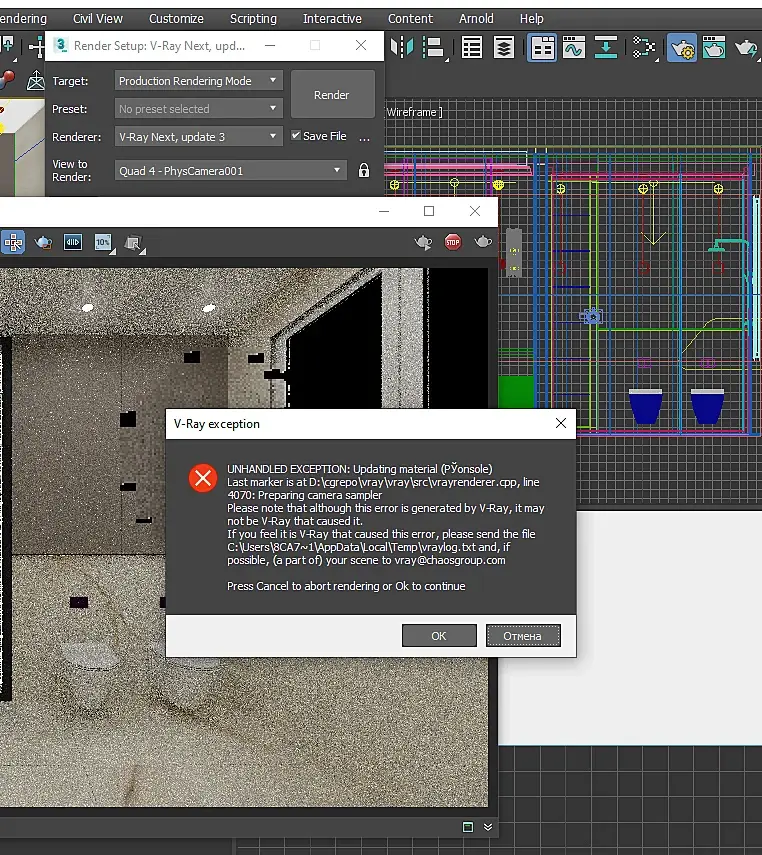Screen dimensions: 762x855
Task: Open the Schematic View icon
Action: 645,47
